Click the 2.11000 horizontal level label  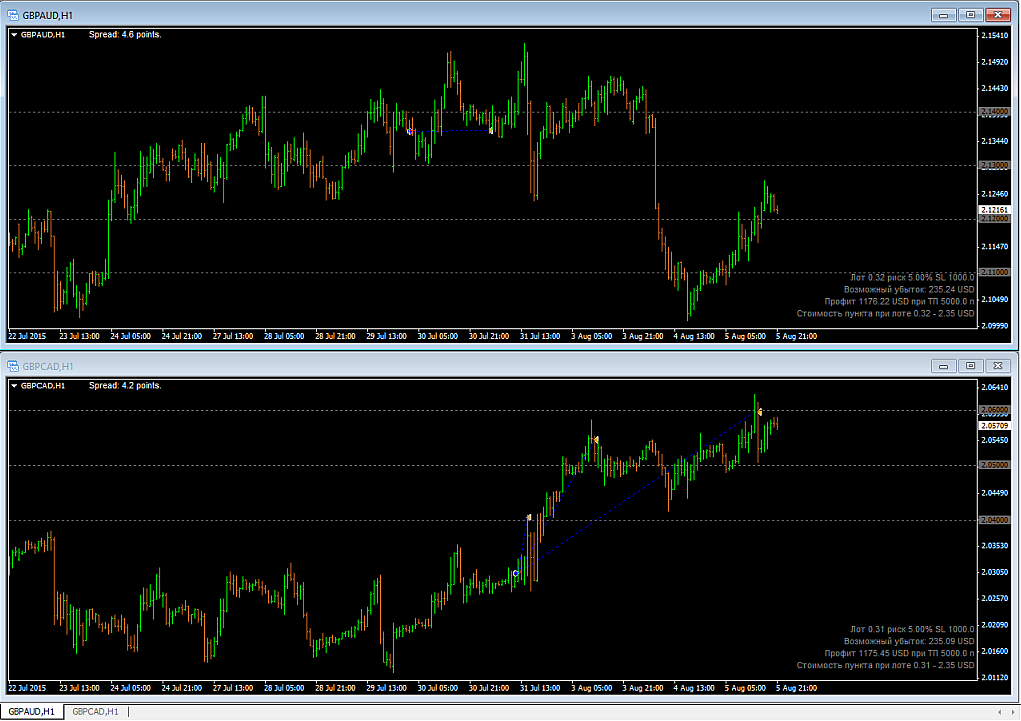[x=994, y=272]
